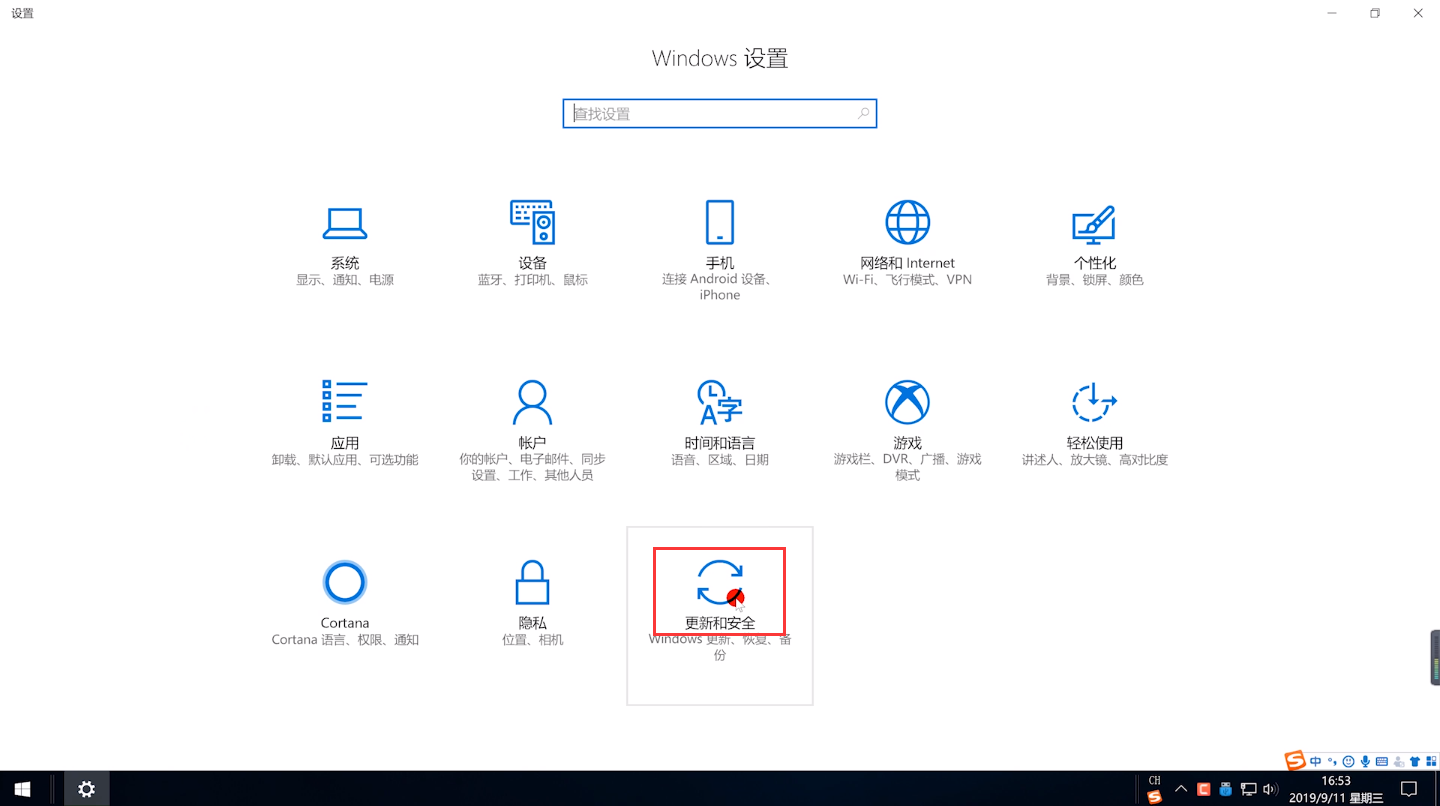Open the 设备 settings category
Screen dimensions: 1440x806
click(x=533, y=245)
